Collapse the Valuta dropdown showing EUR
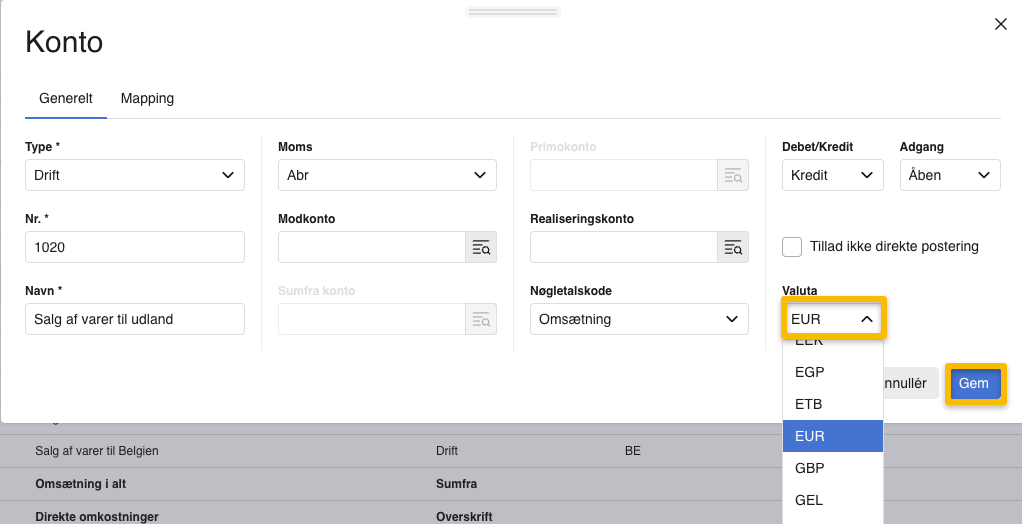 (832, 319)
